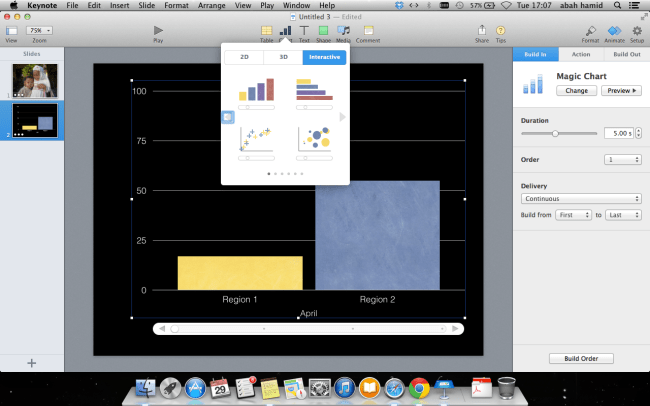Screen dimensions: 650x406
Task: Click the Play button in the toolbar
Action: pyautogui.click(x=158, y=31)
